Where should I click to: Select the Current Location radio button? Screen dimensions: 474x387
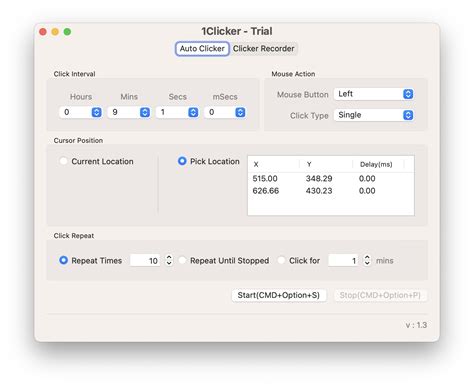(63, 161)
